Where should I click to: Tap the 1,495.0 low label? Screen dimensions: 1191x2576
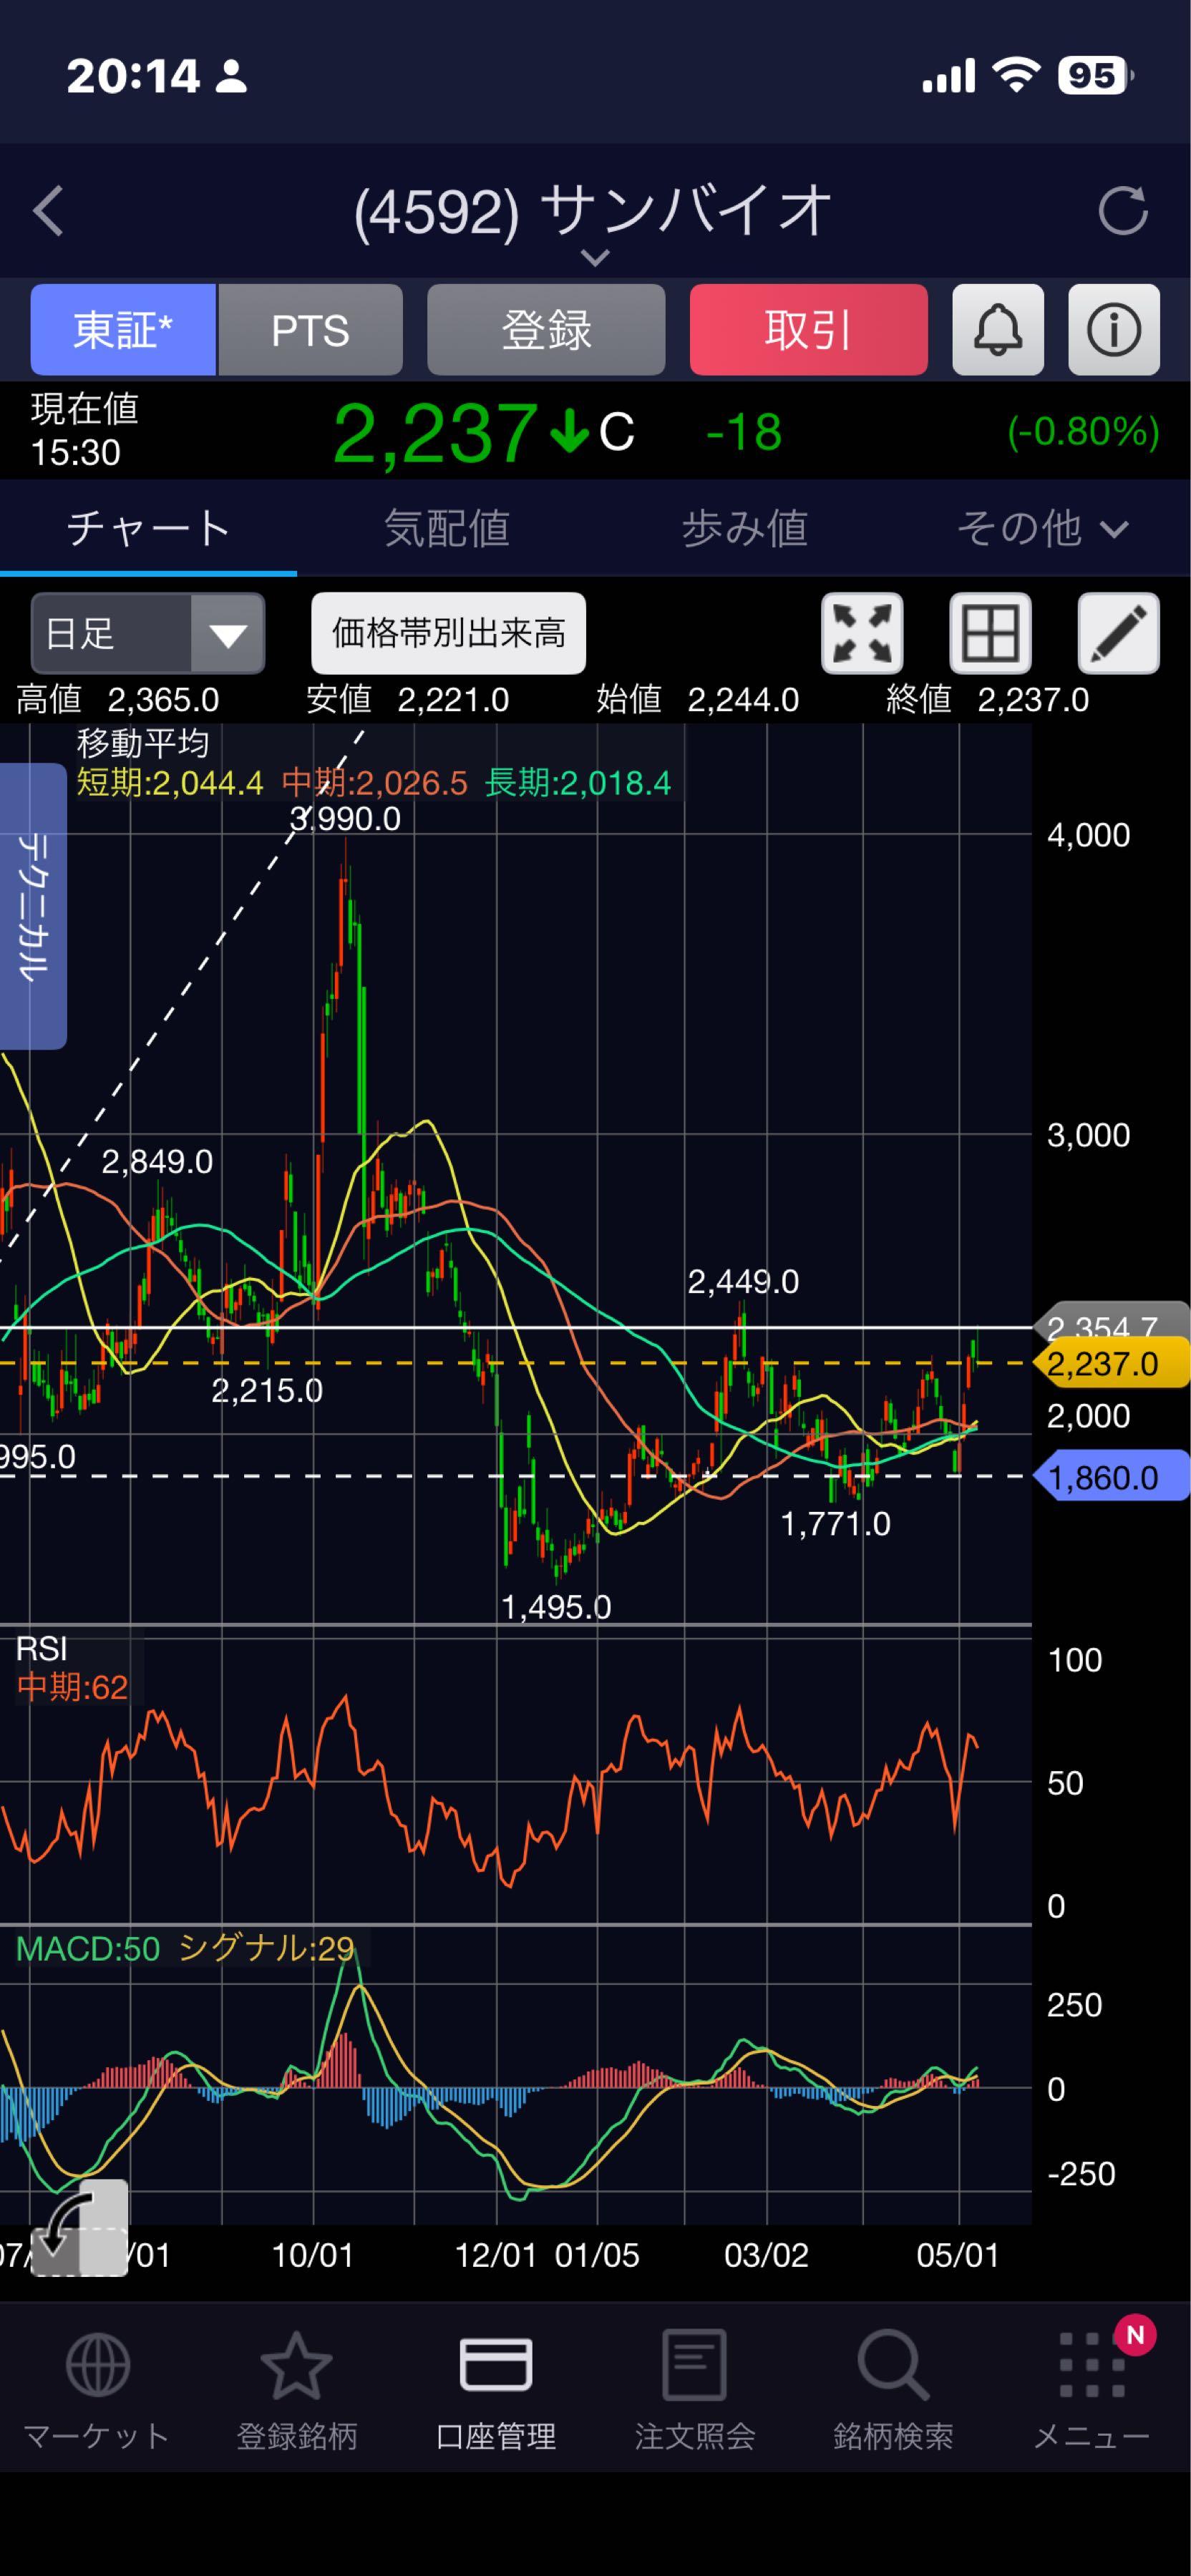(x=555, y=1607)
